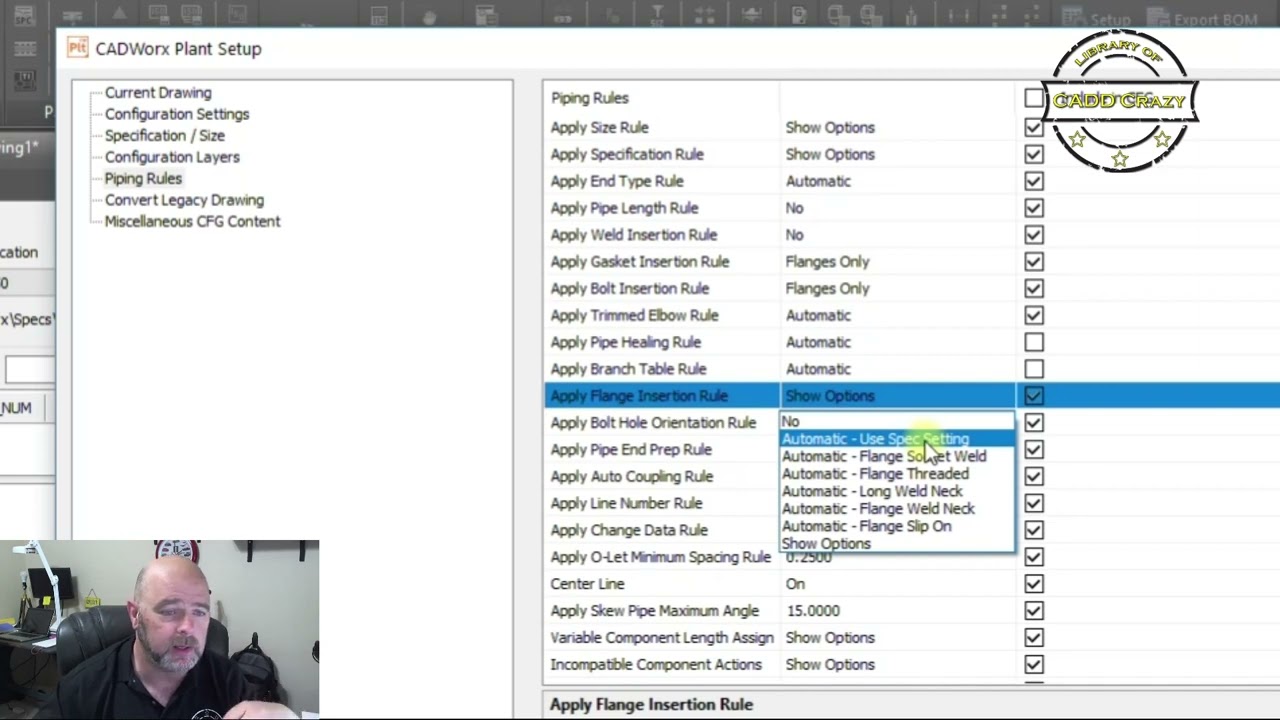Uncheck Apply O-Let Minimum Spacing Rule checkbox
Viewport: 1280px width, 720px height.
(x=1034, y=557)
